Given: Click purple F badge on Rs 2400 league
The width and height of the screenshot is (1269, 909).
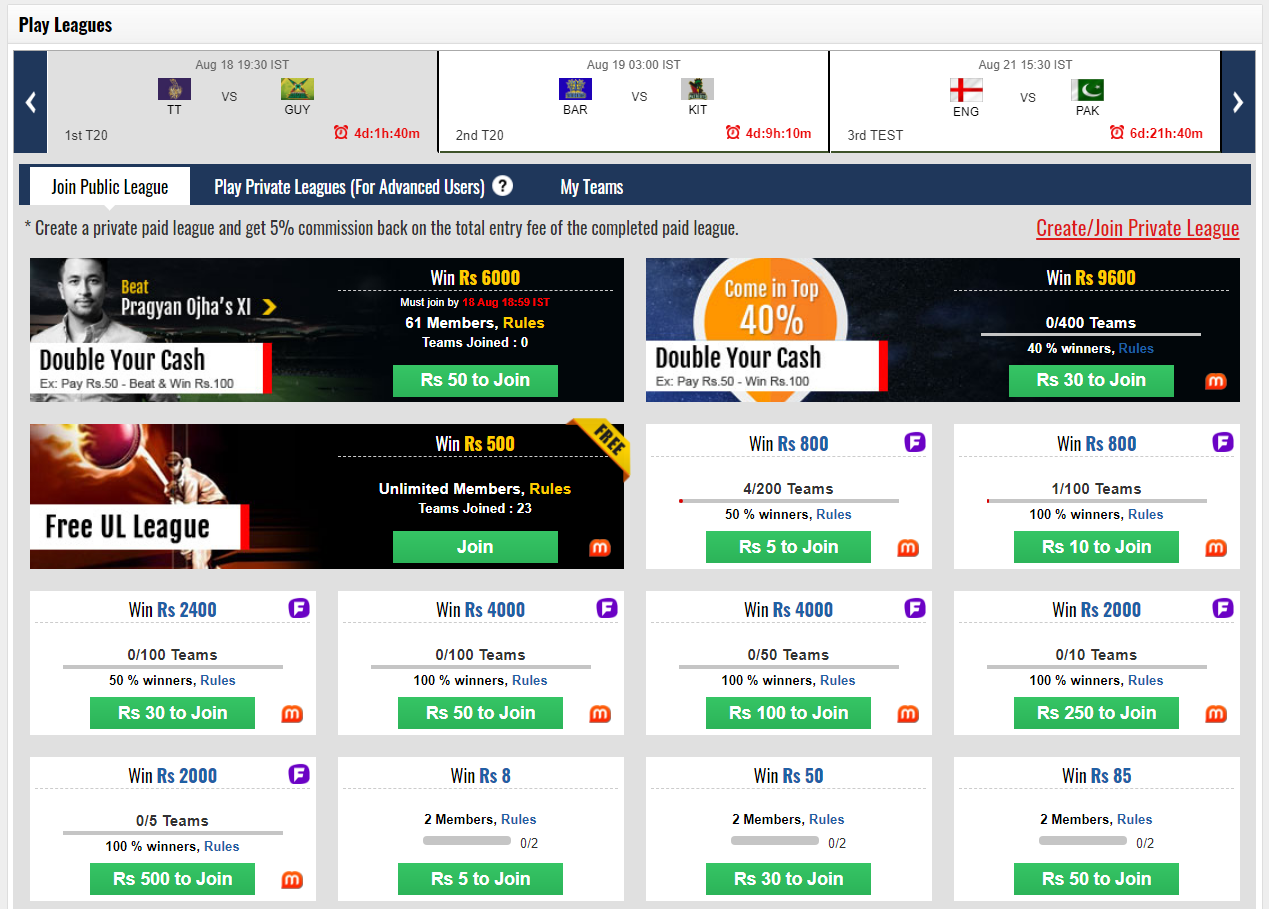Looking at the screenshot, I should 298,608.
